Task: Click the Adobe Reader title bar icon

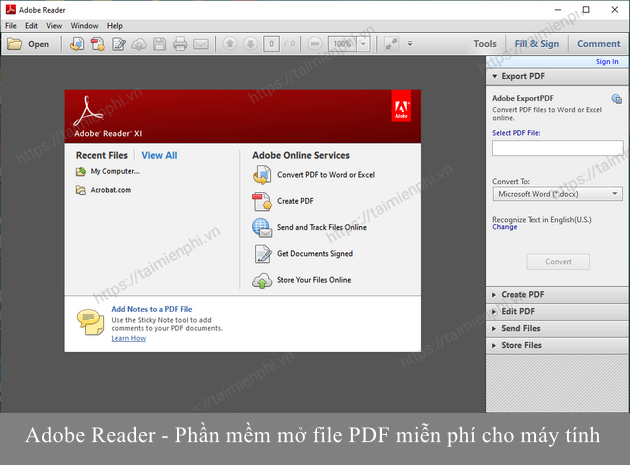Action: click(x=10, y=9)
